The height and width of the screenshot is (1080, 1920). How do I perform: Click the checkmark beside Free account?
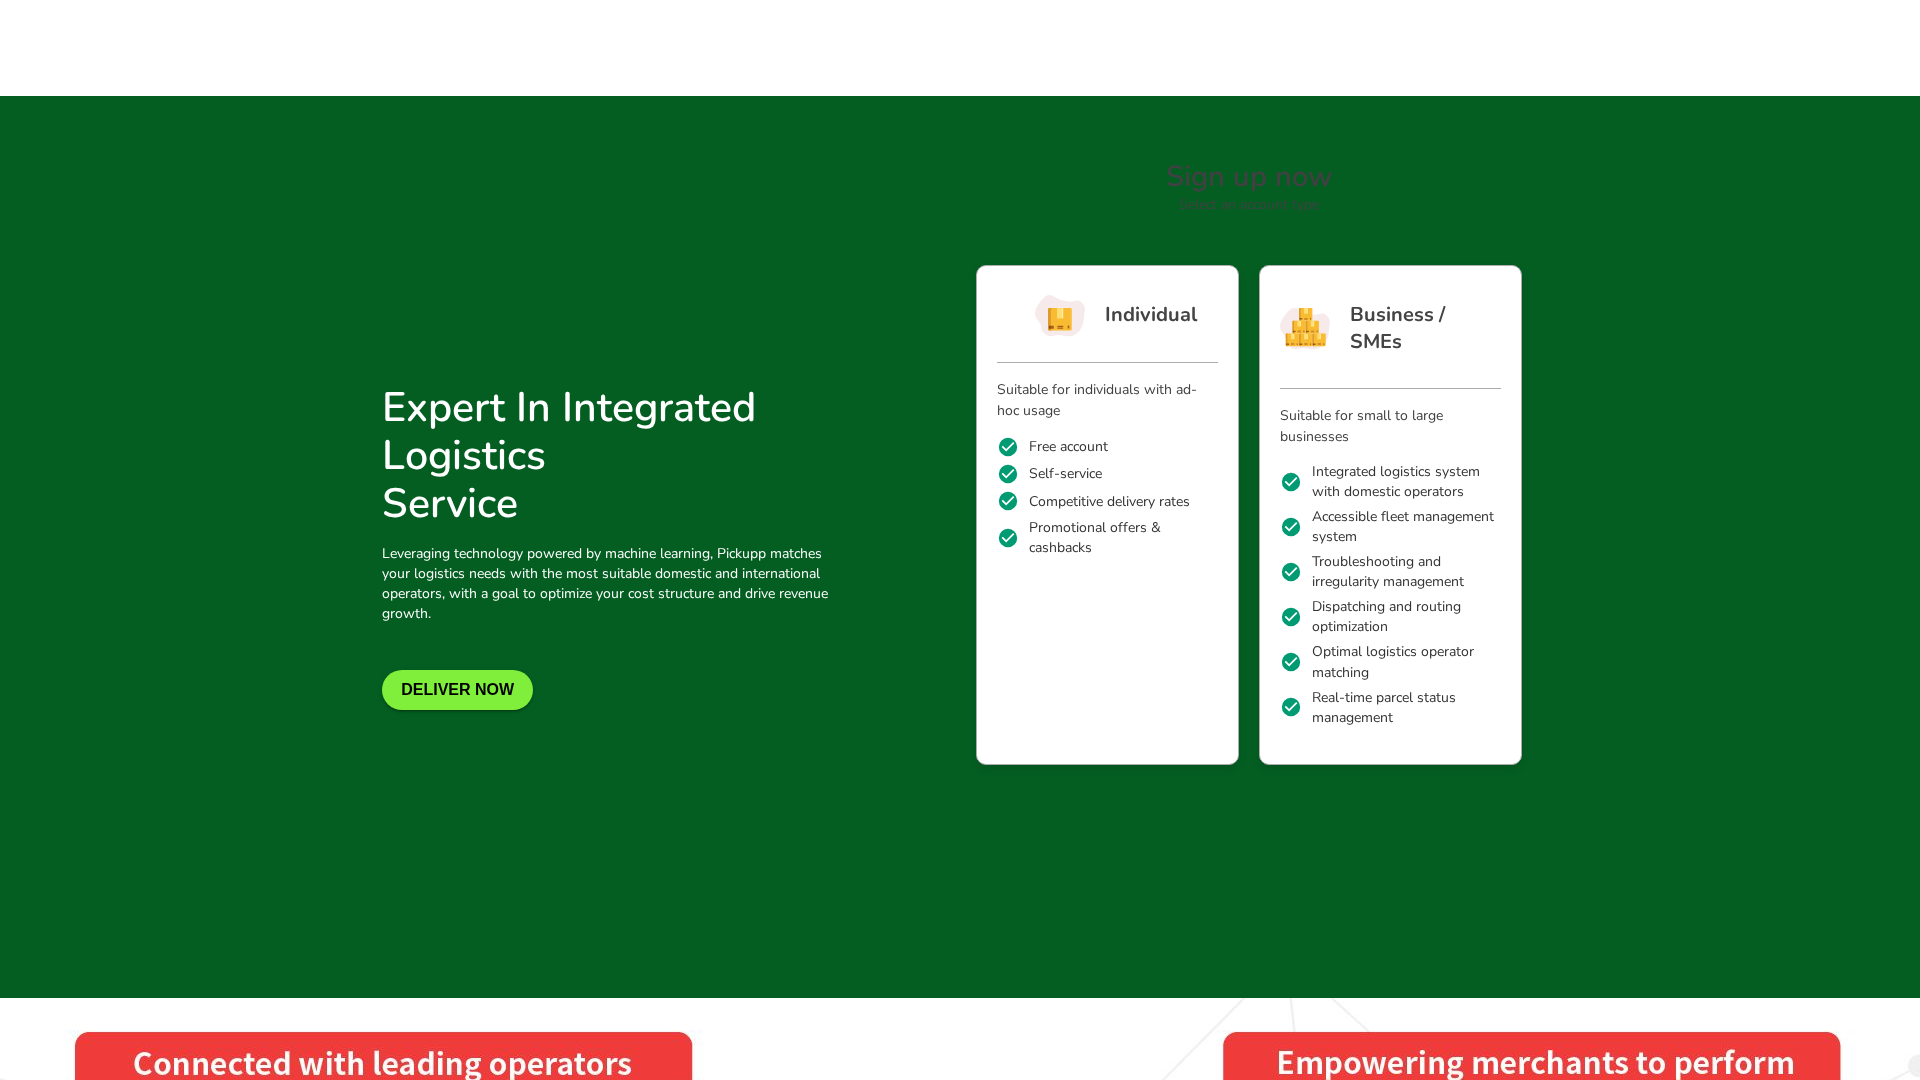point(1008,447)
